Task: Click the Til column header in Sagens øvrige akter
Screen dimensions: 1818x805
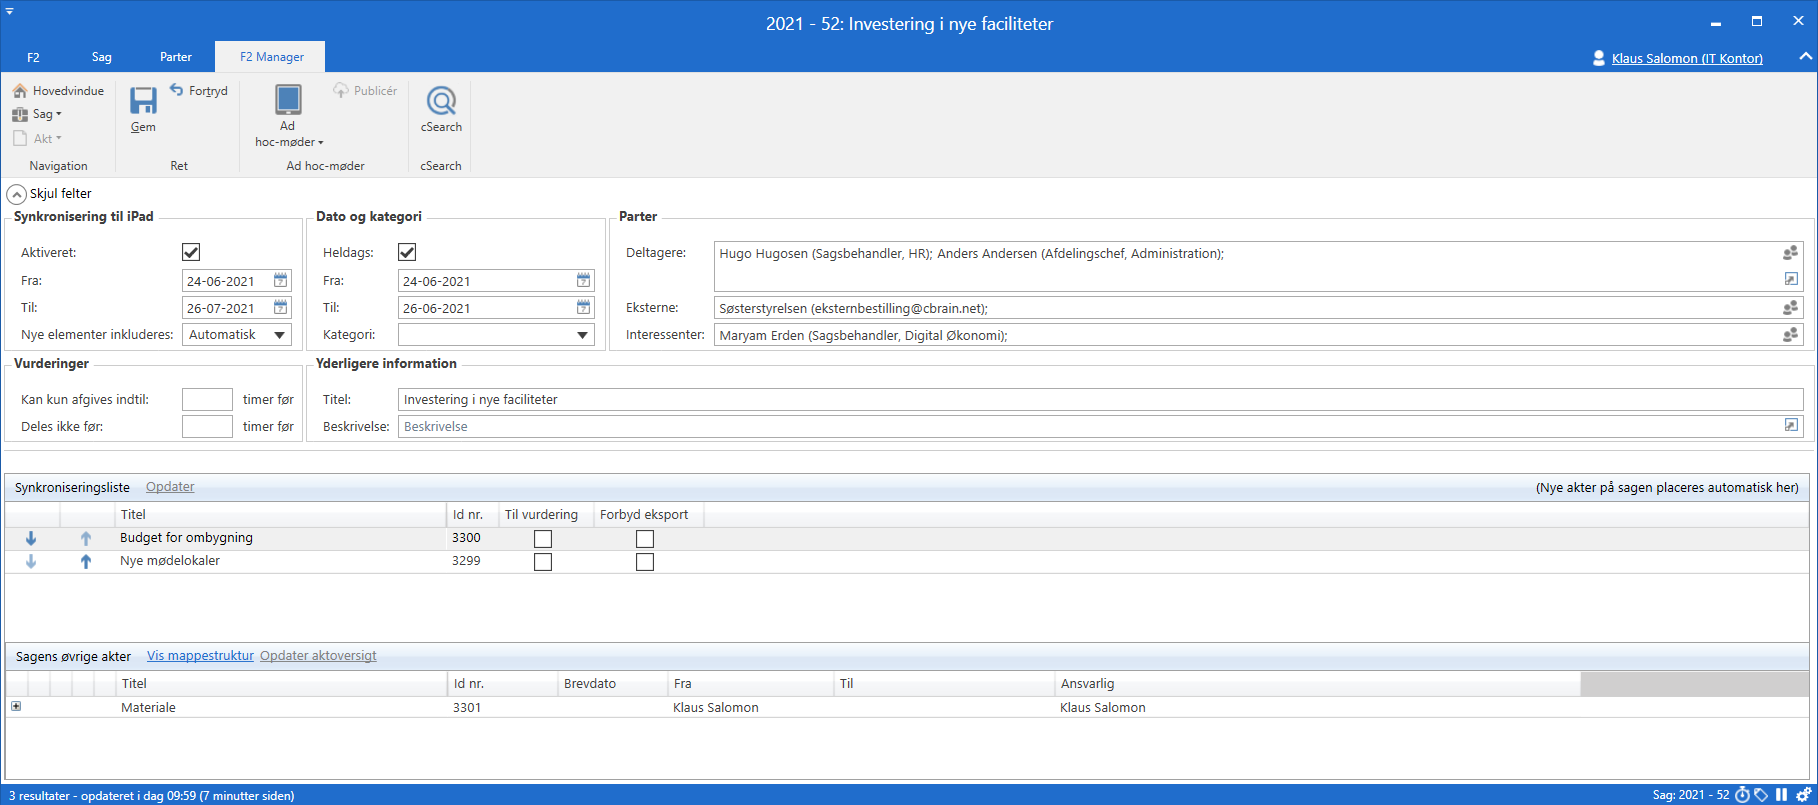Action: [944, 683]
